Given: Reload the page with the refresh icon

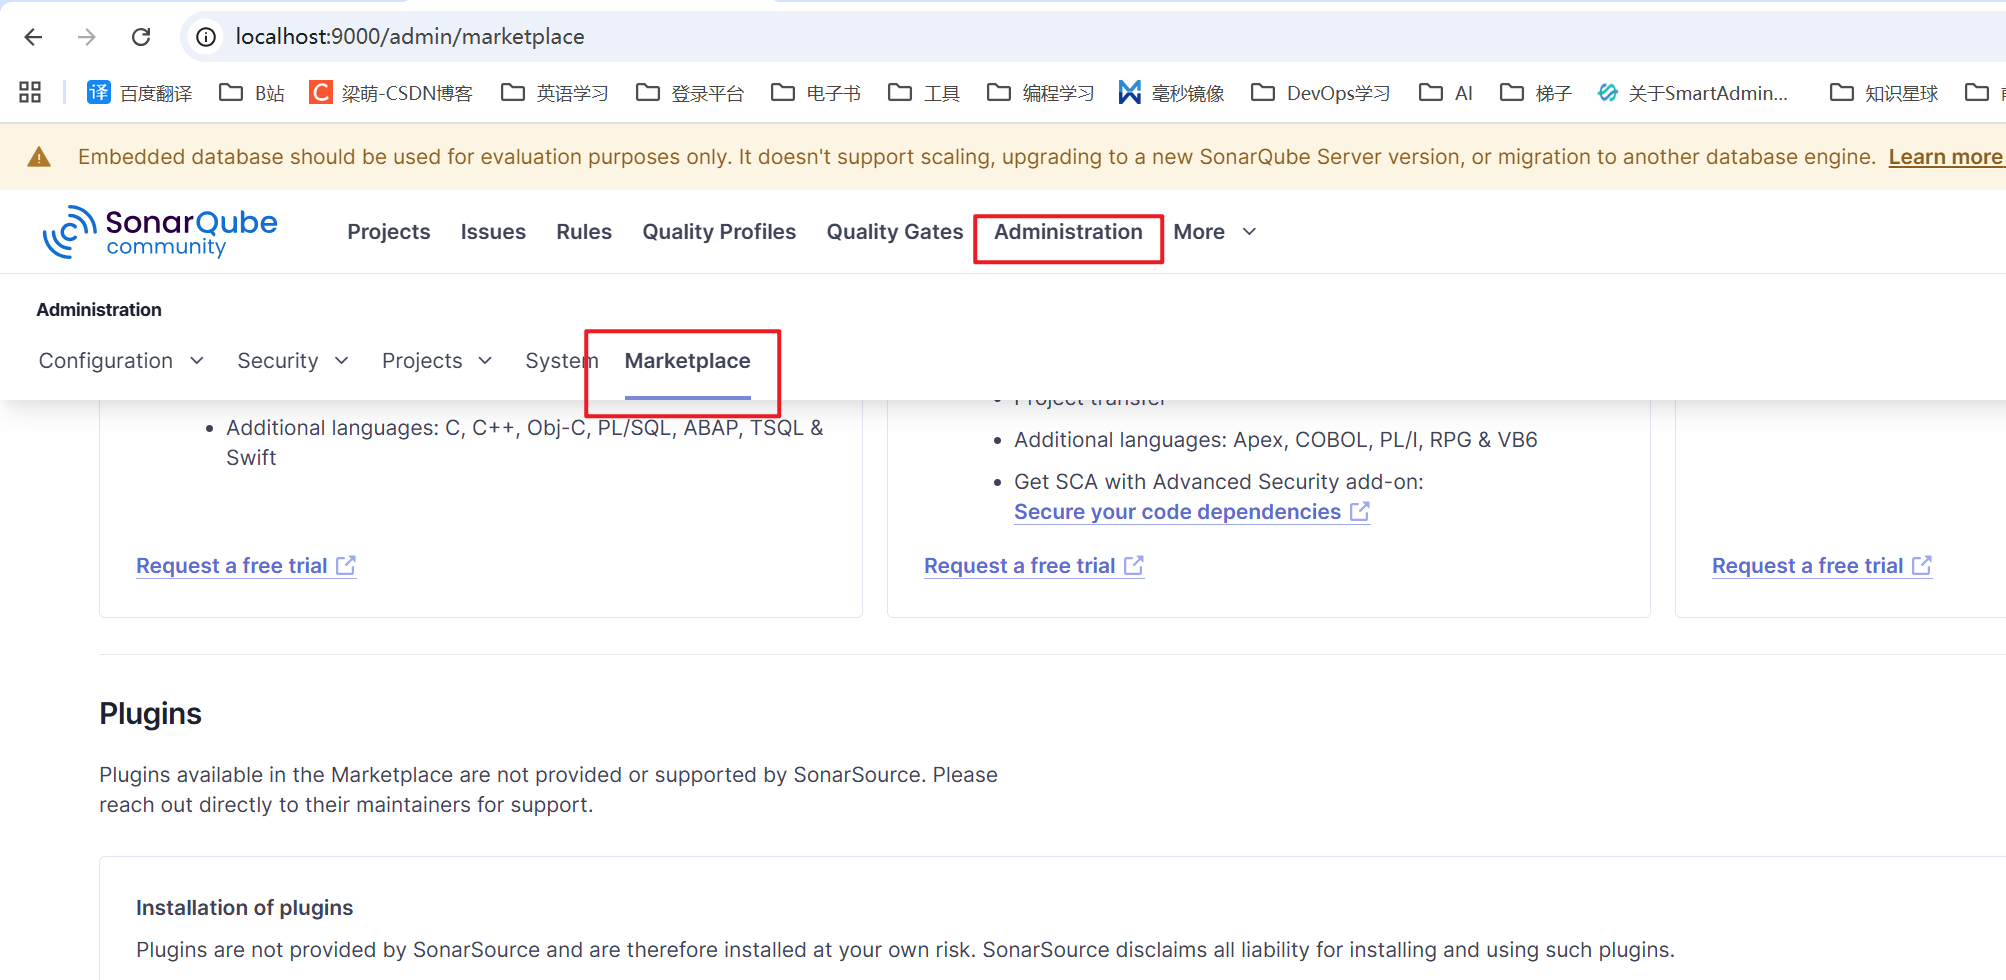Looking at the screenshot, I should point(141,37).
